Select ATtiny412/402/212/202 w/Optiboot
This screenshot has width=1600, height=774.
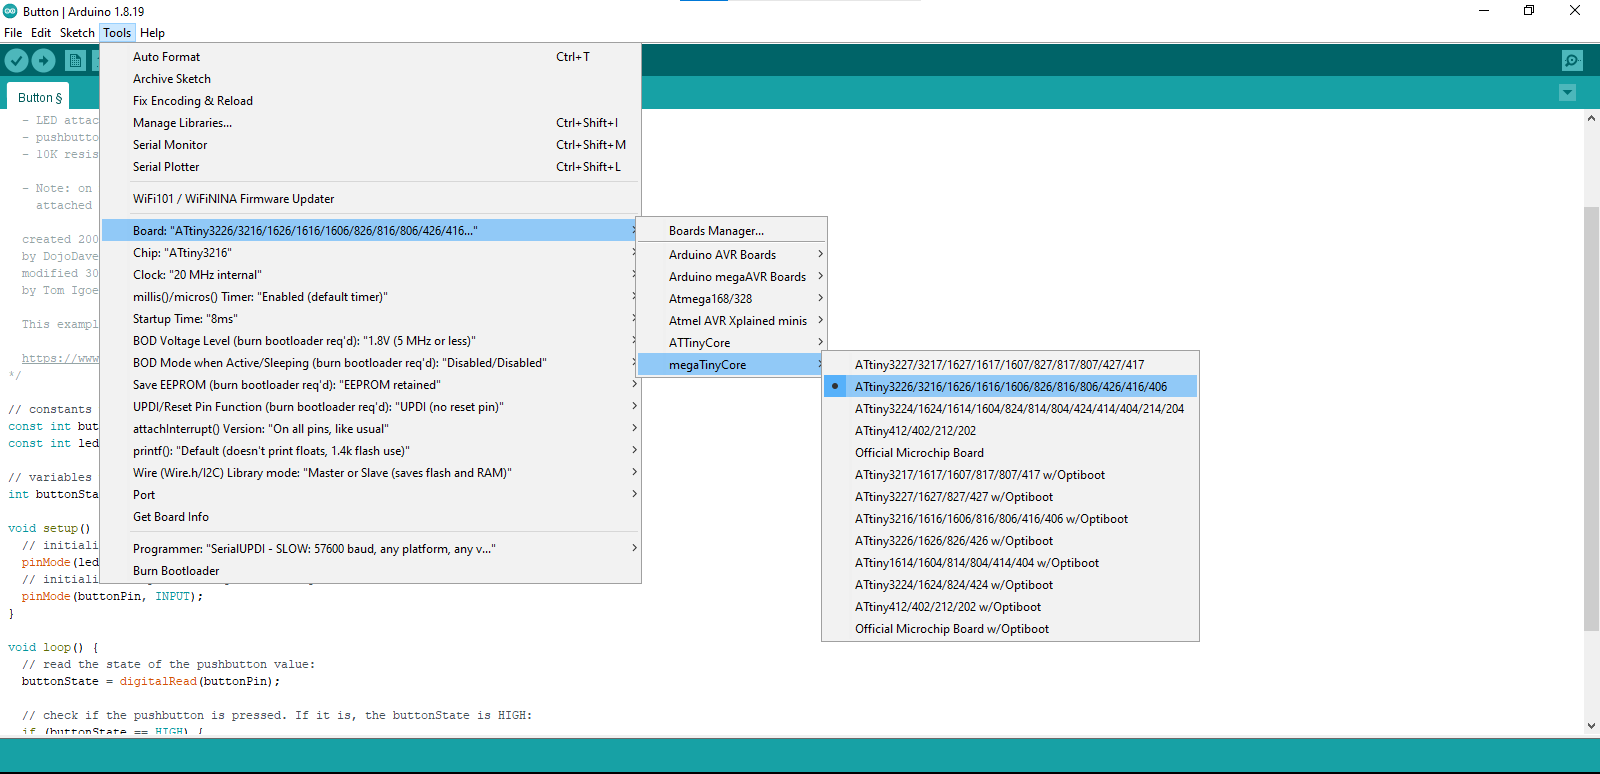(x=1010, y=607)
